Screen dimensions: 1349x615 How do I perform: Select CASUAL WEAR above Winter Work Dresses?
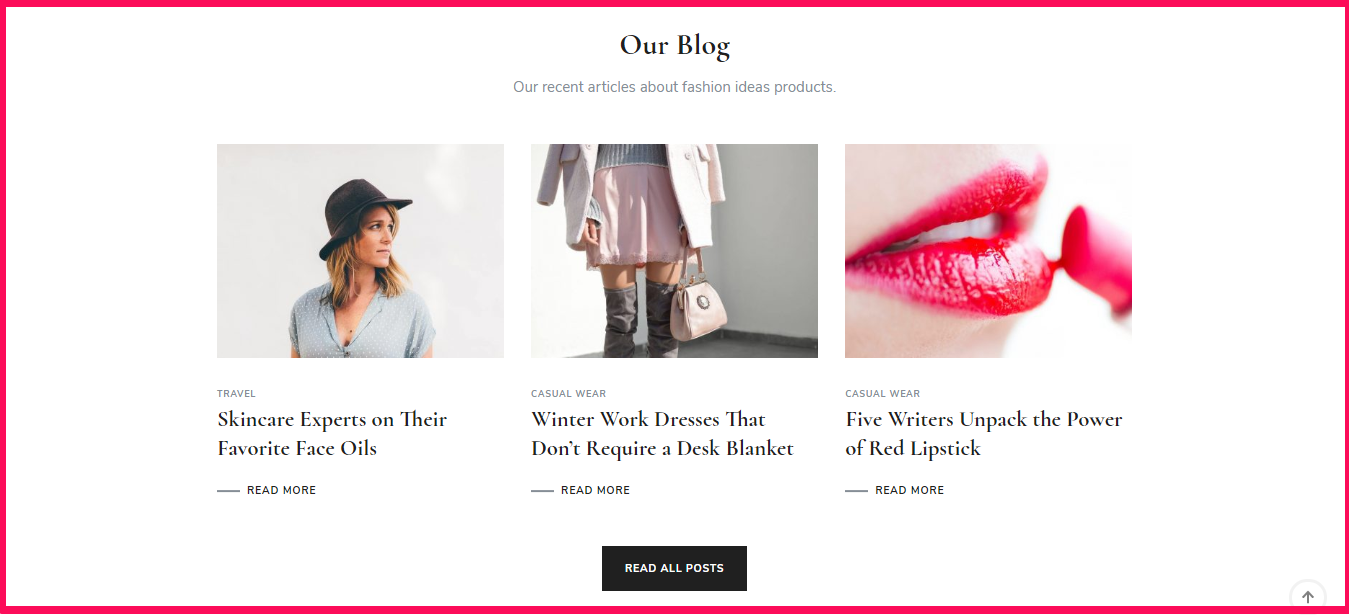[x=568, y=394]
